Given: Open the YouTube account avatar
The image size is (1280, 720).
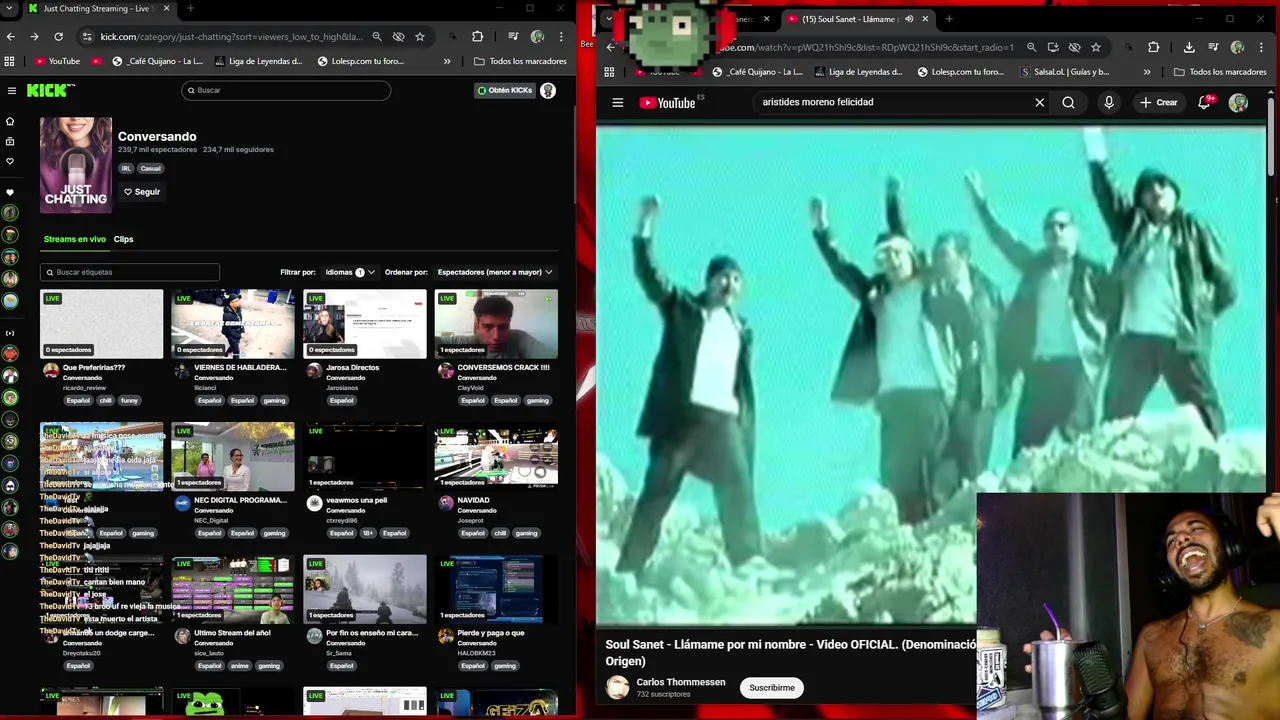Looking at the screenshot, I should [1238, 102].
